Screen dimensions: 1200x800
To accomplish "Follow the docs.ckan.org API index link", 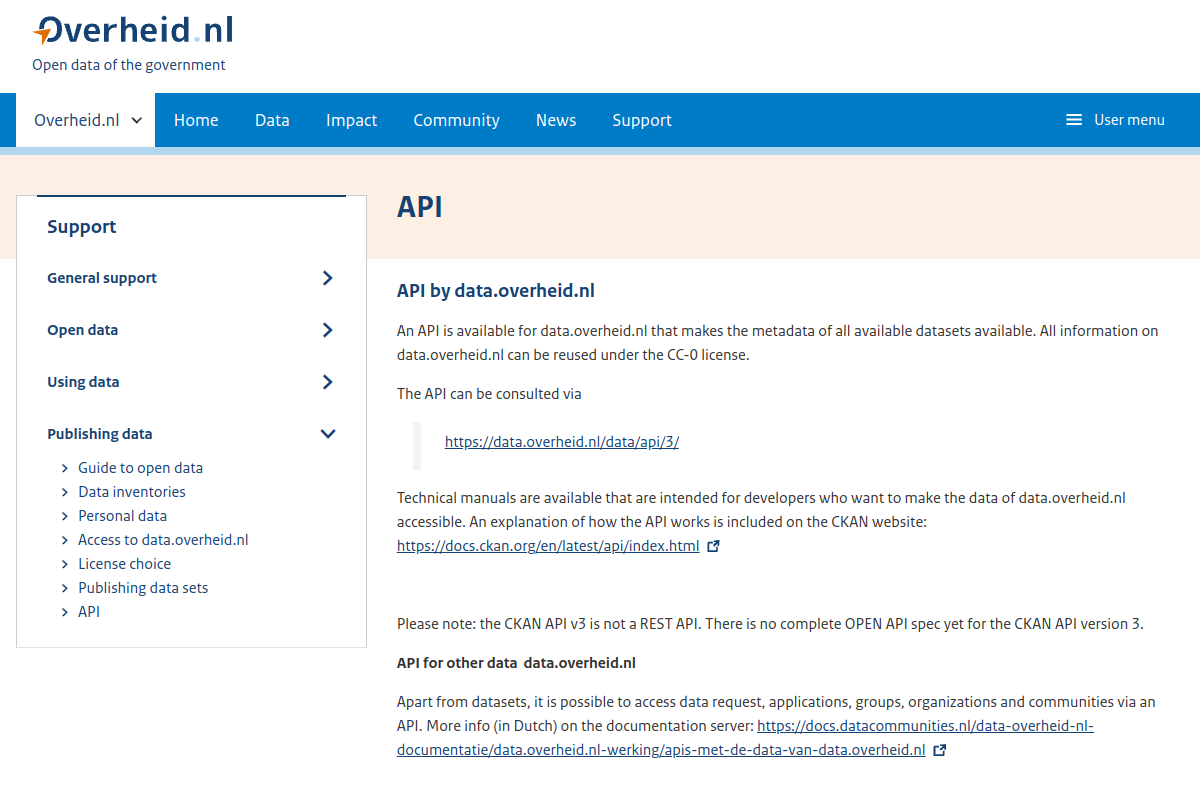I will pos(548,546).
